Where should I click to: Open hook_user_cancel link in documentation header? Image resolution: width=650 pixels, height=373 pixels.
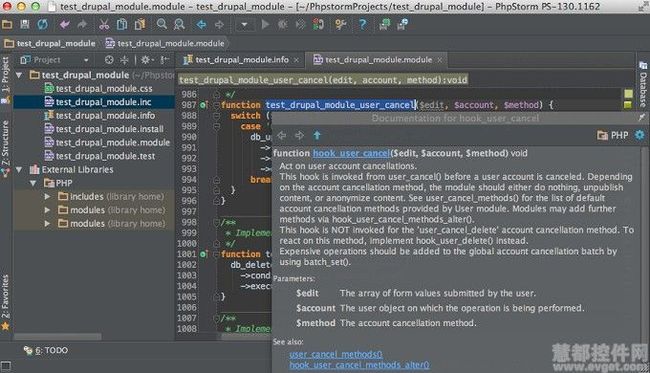tap(351, 153)
